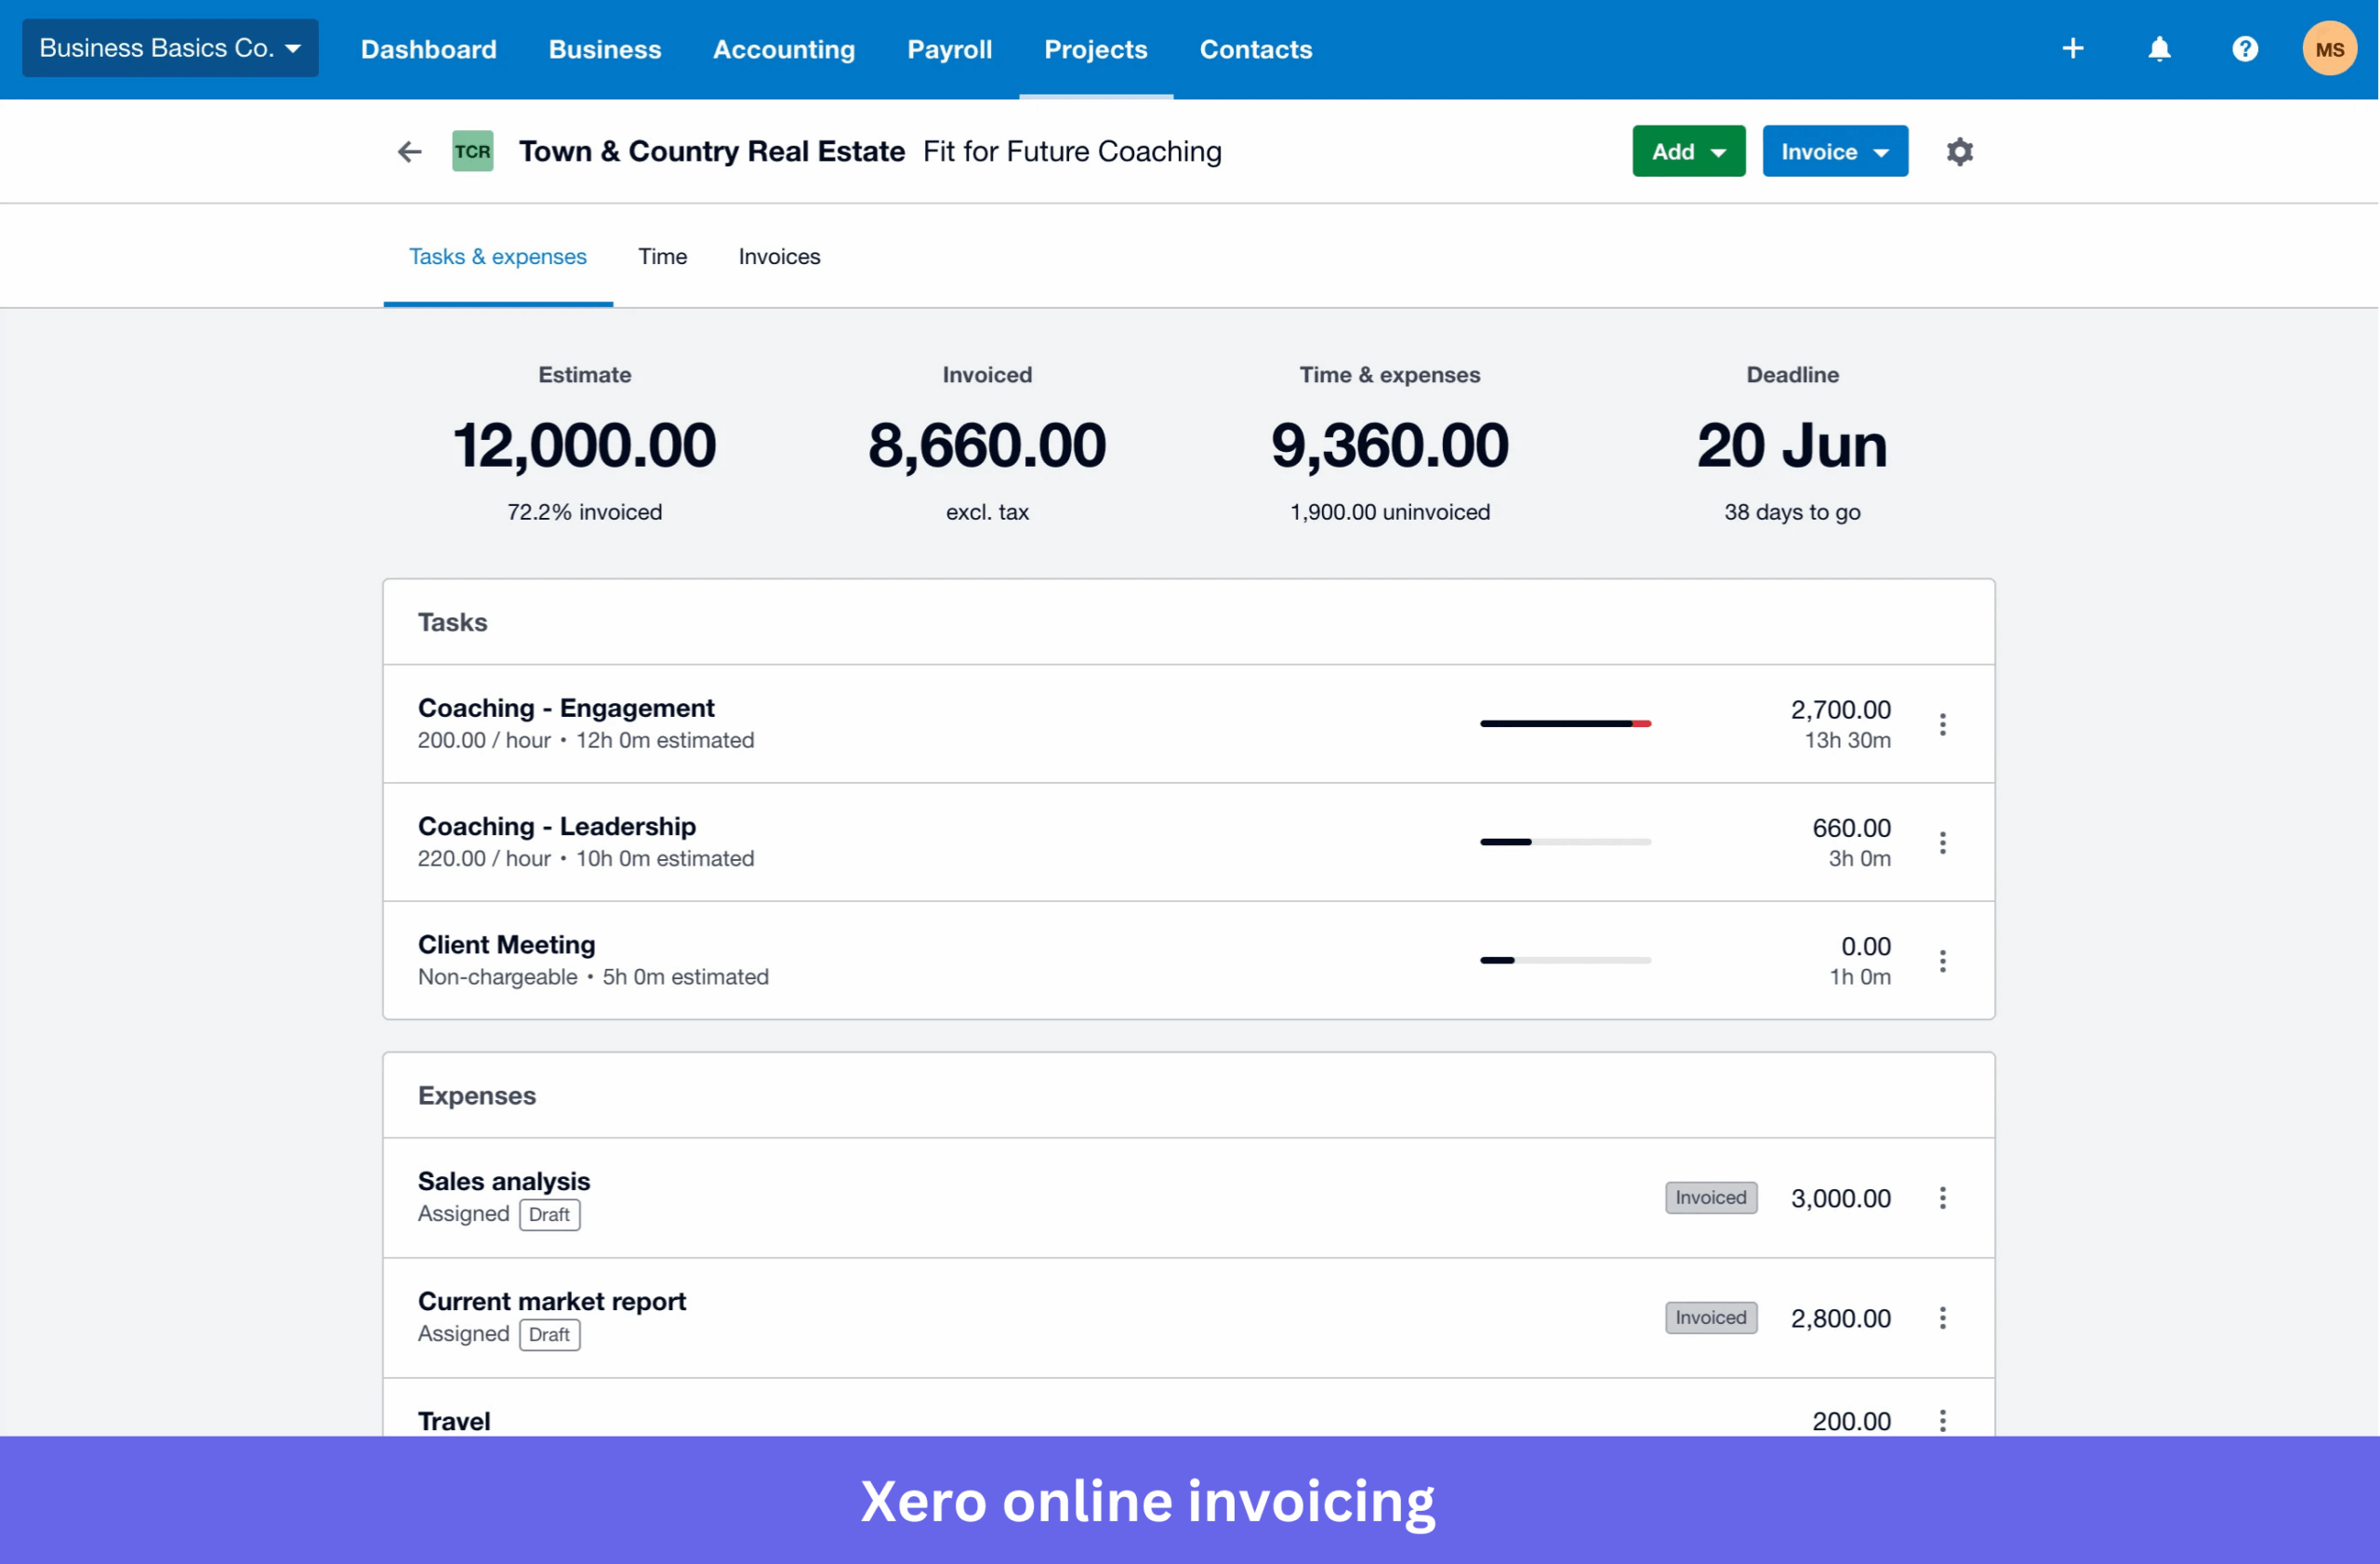2380x1564 pixels.
Task: Open the MS user avatar menu
Action: 2329,49
